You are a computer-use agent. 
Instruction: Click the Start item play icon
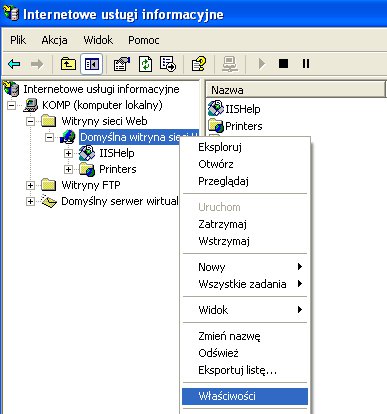pyautogui.click(x=262, y=64)
